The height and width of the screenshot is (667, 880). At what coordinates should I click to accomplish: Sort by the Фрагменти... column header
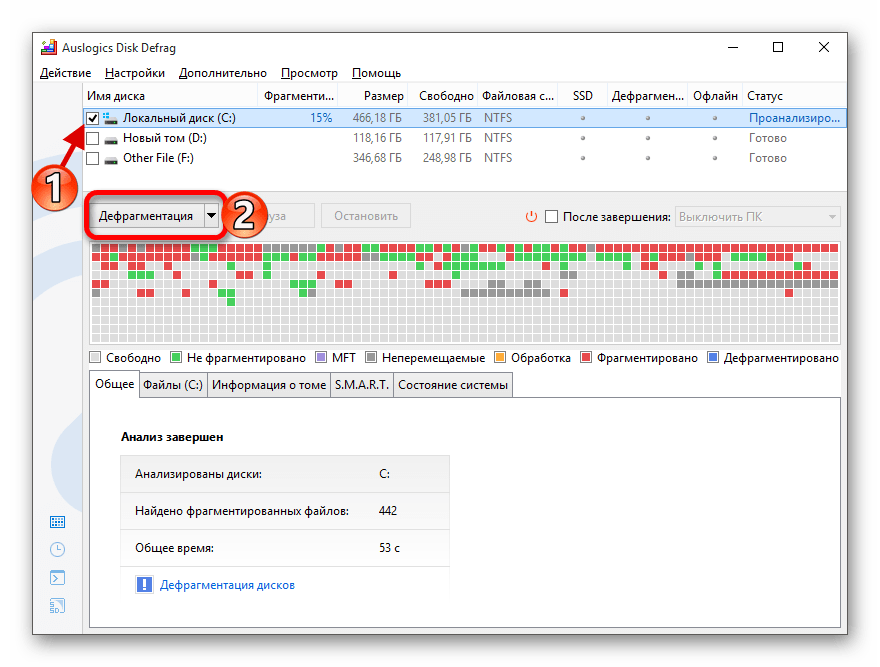tap(298, 96)
